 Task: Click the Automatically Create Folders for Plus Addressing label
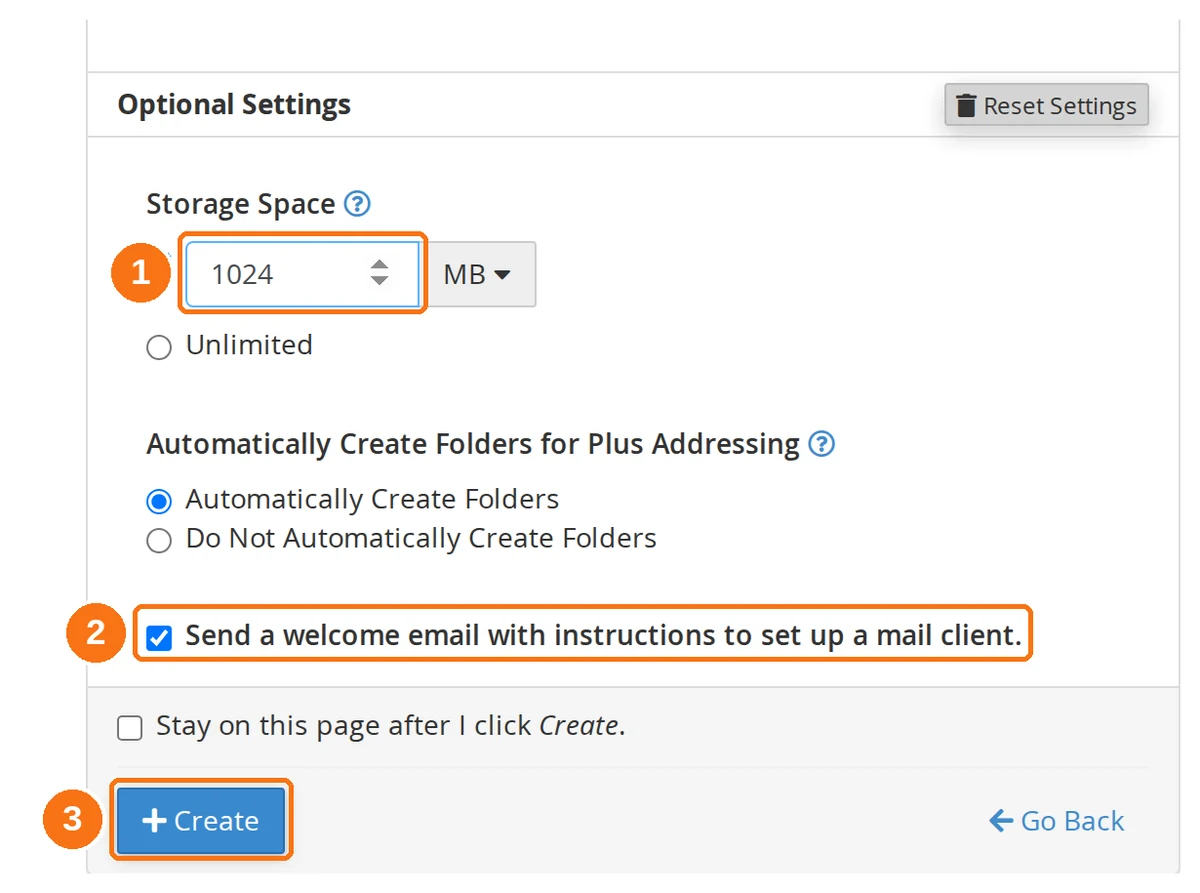coord(473,444)
